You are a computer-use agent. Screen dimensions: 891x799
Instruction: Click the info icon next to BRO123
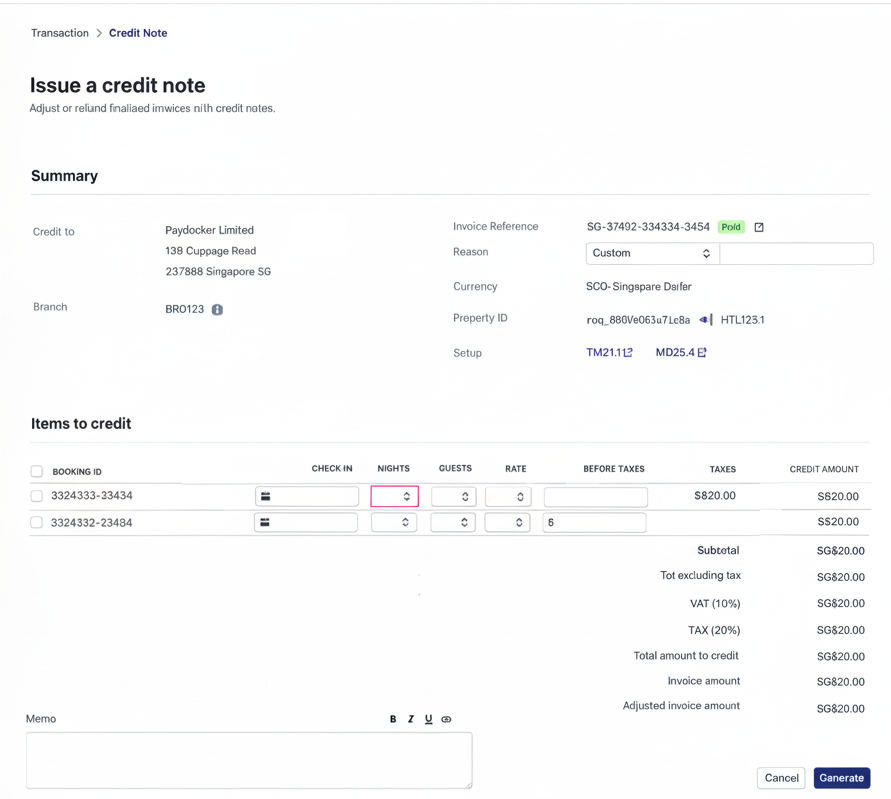(217, 310)
